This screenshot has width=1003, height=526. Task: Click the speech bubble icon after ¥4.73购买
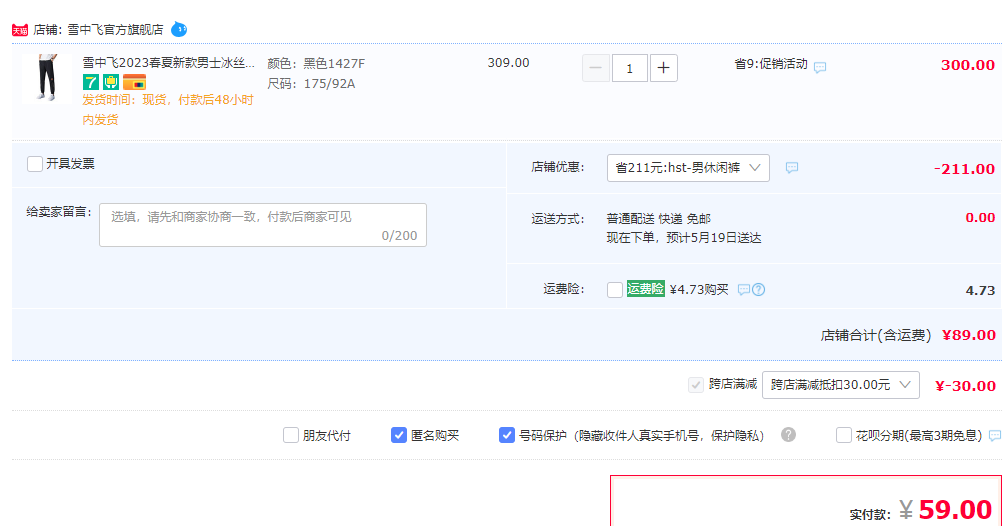point(743,290)
